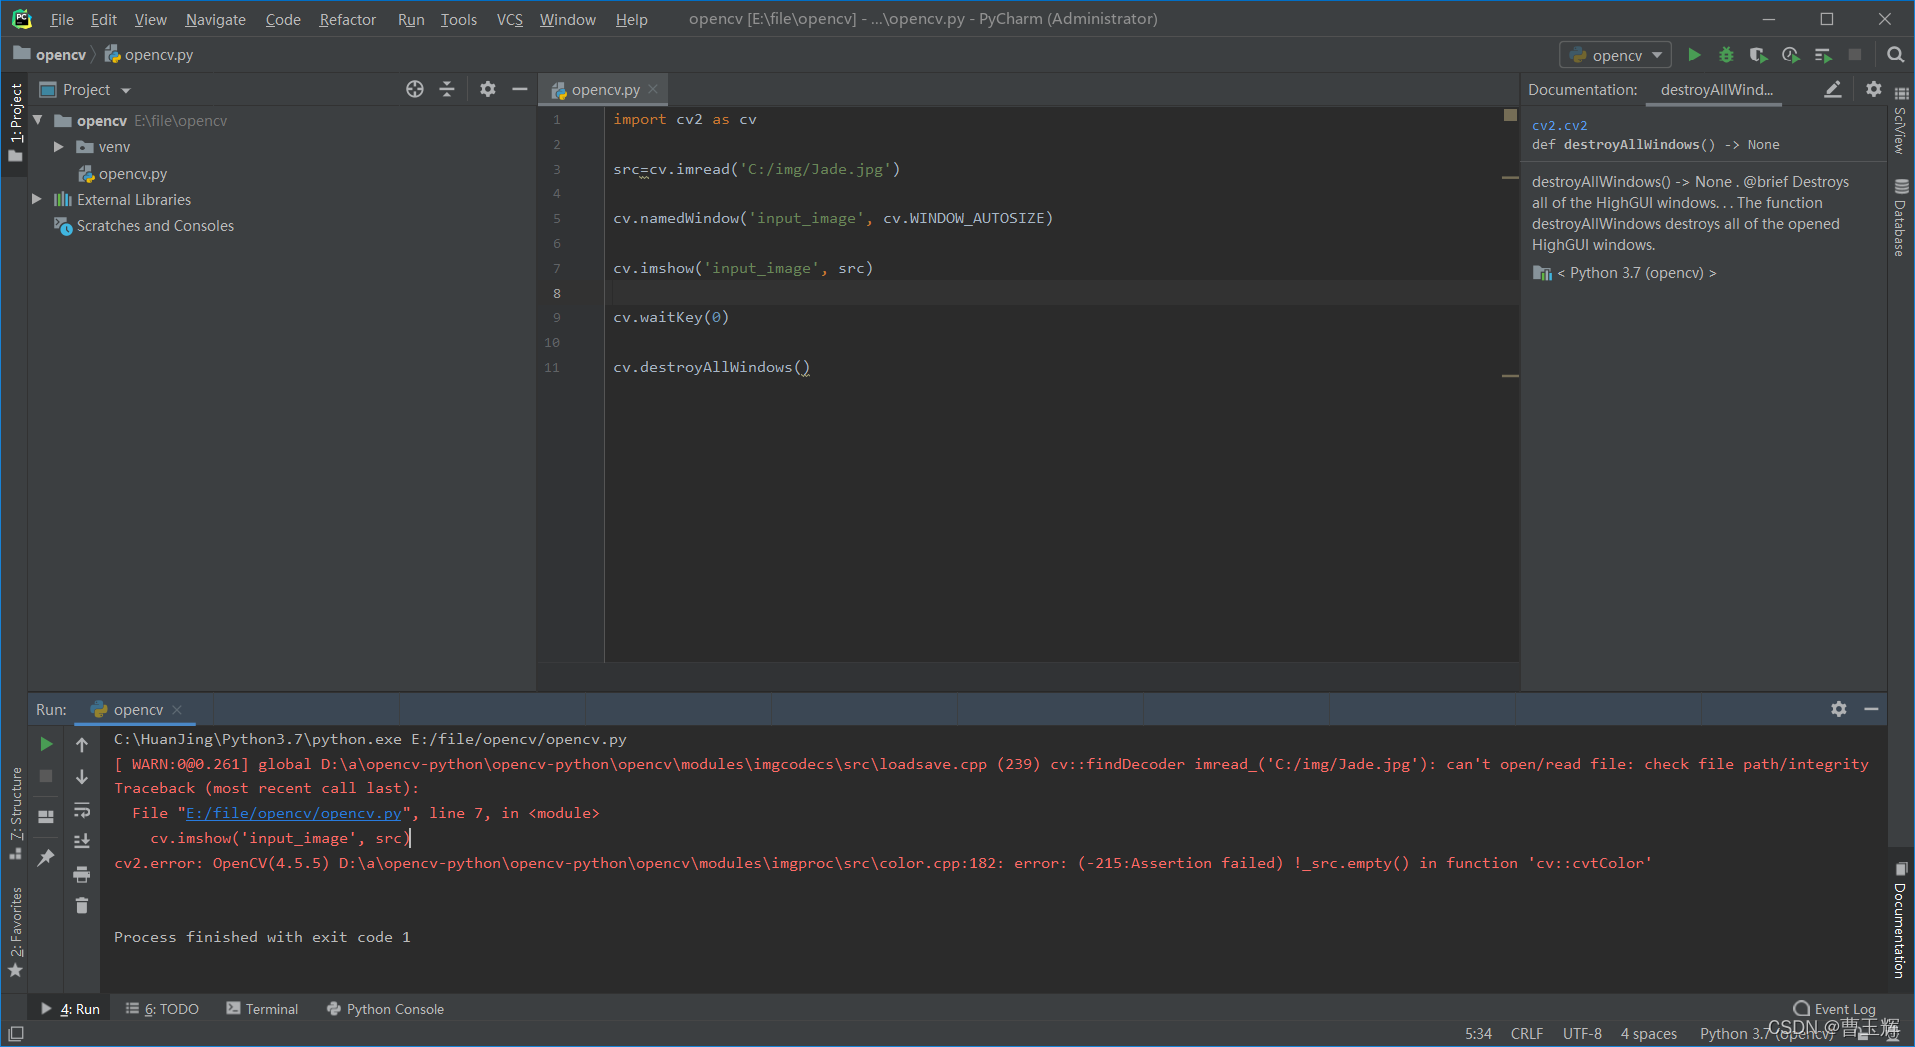Image resolution: width=1915 pixels, height=1047 pixels.
Task: Close the opencv Run tab
Action: 177,710
